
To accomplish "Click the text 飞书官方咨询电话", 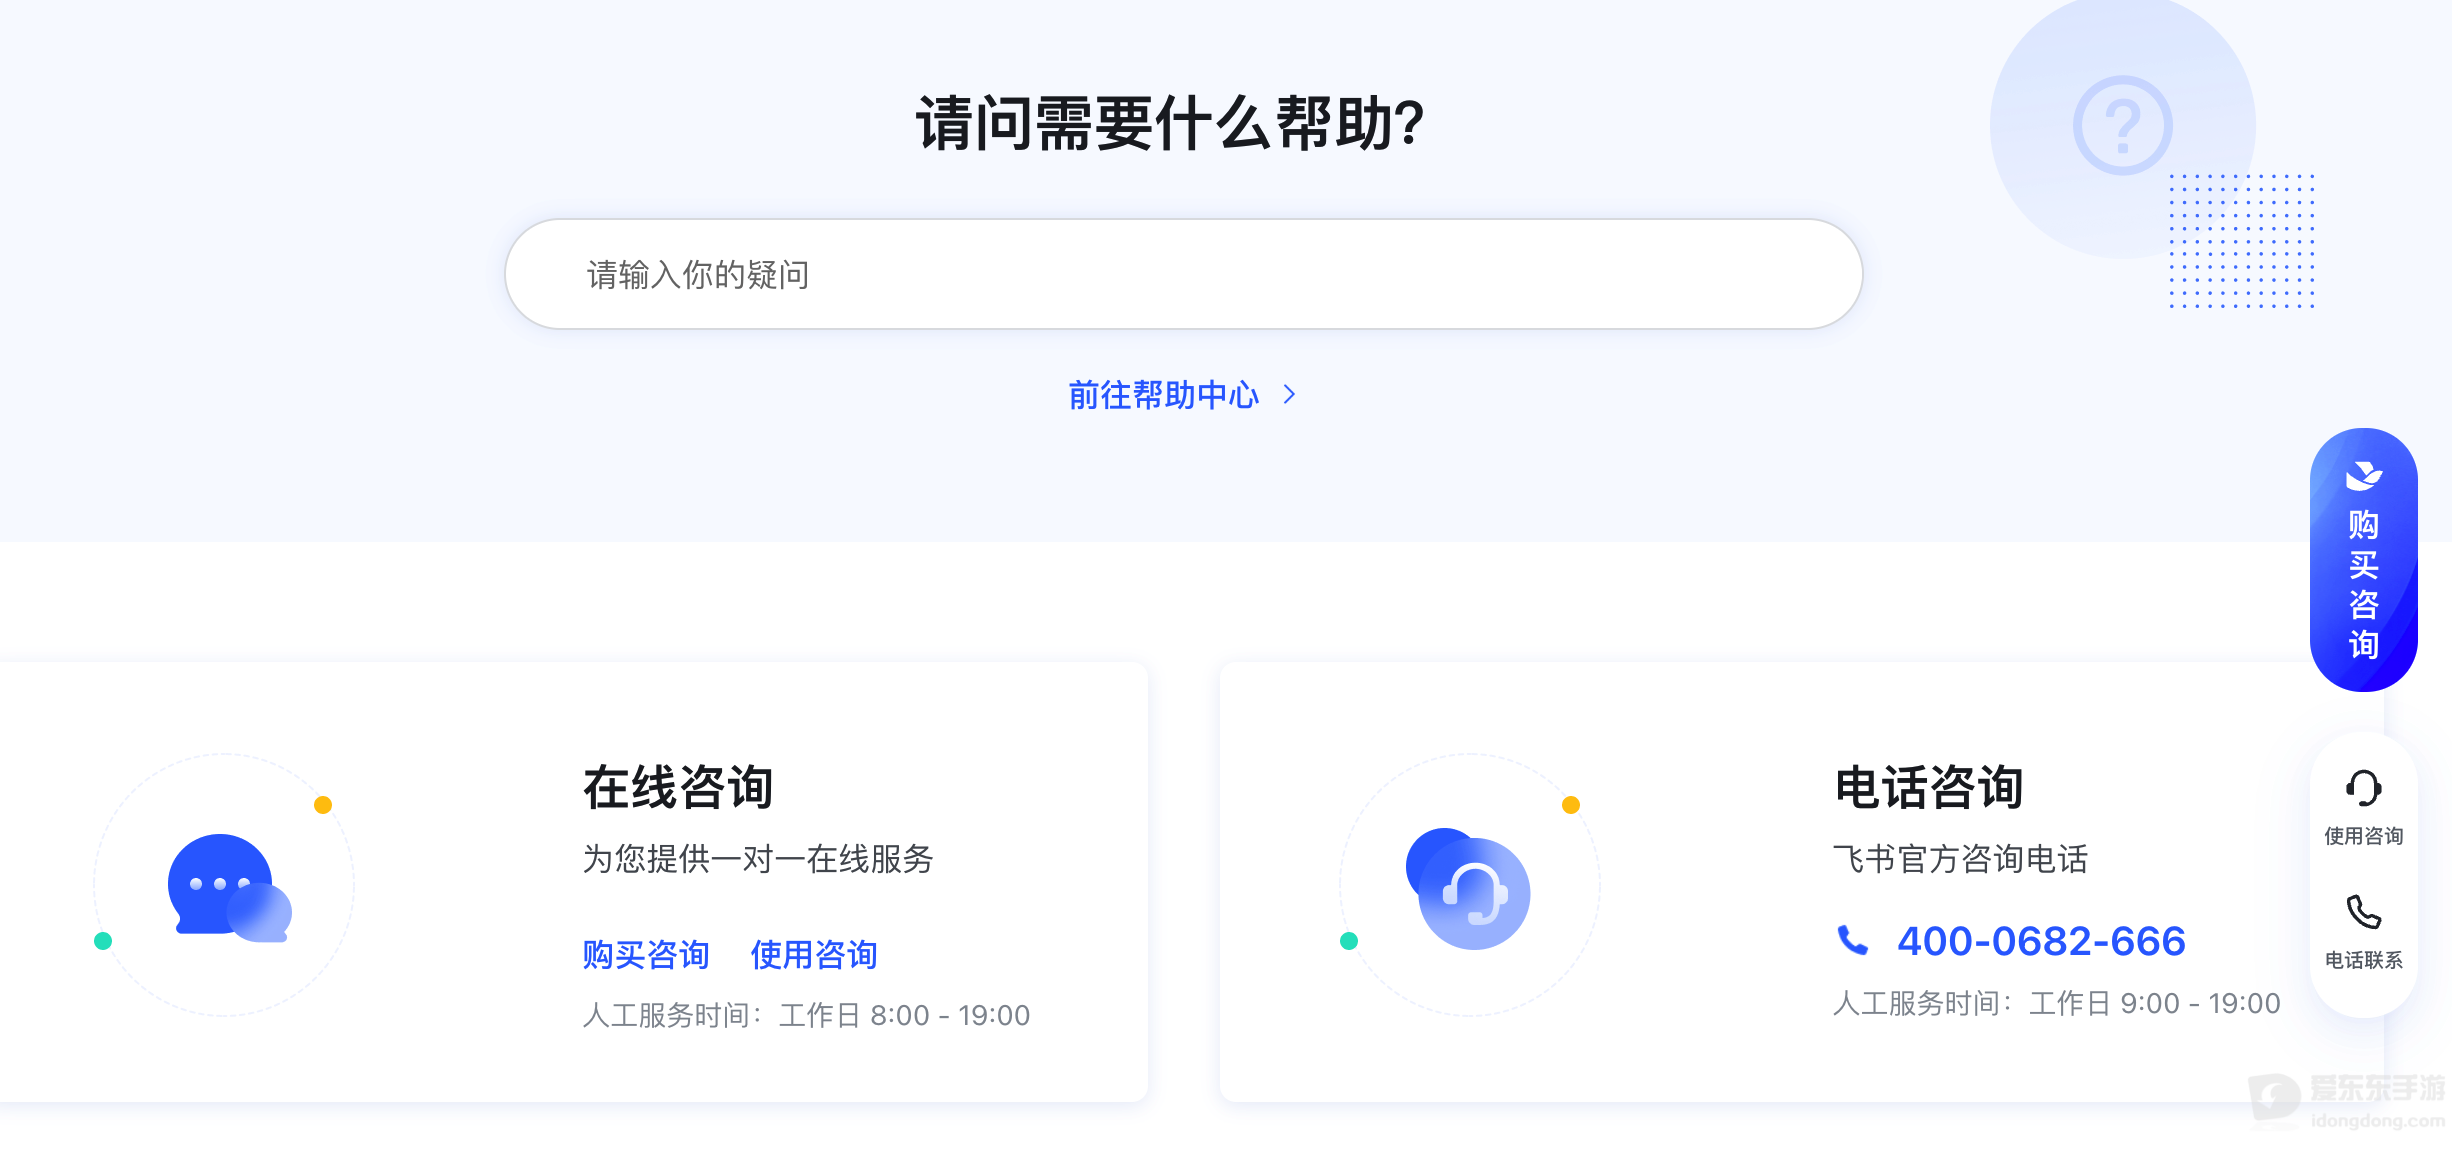I will 1961,859.
